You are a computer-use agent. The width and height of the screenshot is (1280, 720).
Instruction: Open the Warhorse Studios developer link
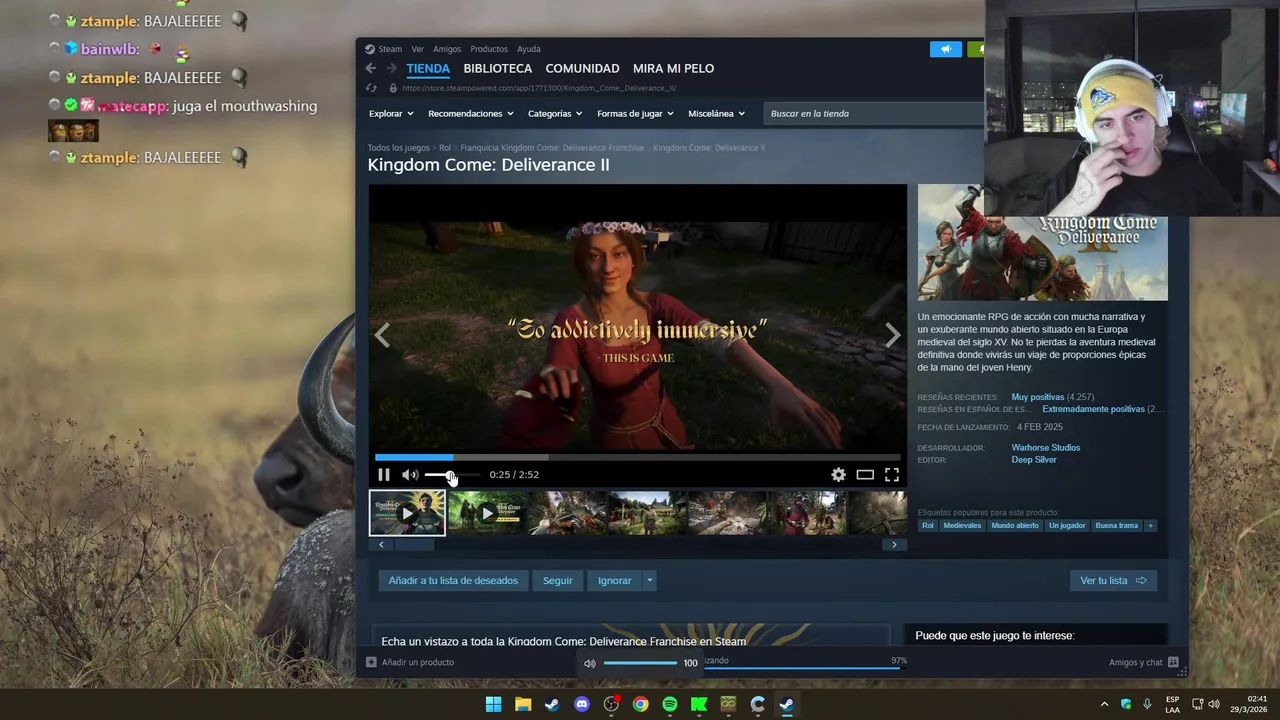click(x=1045, y=448)
